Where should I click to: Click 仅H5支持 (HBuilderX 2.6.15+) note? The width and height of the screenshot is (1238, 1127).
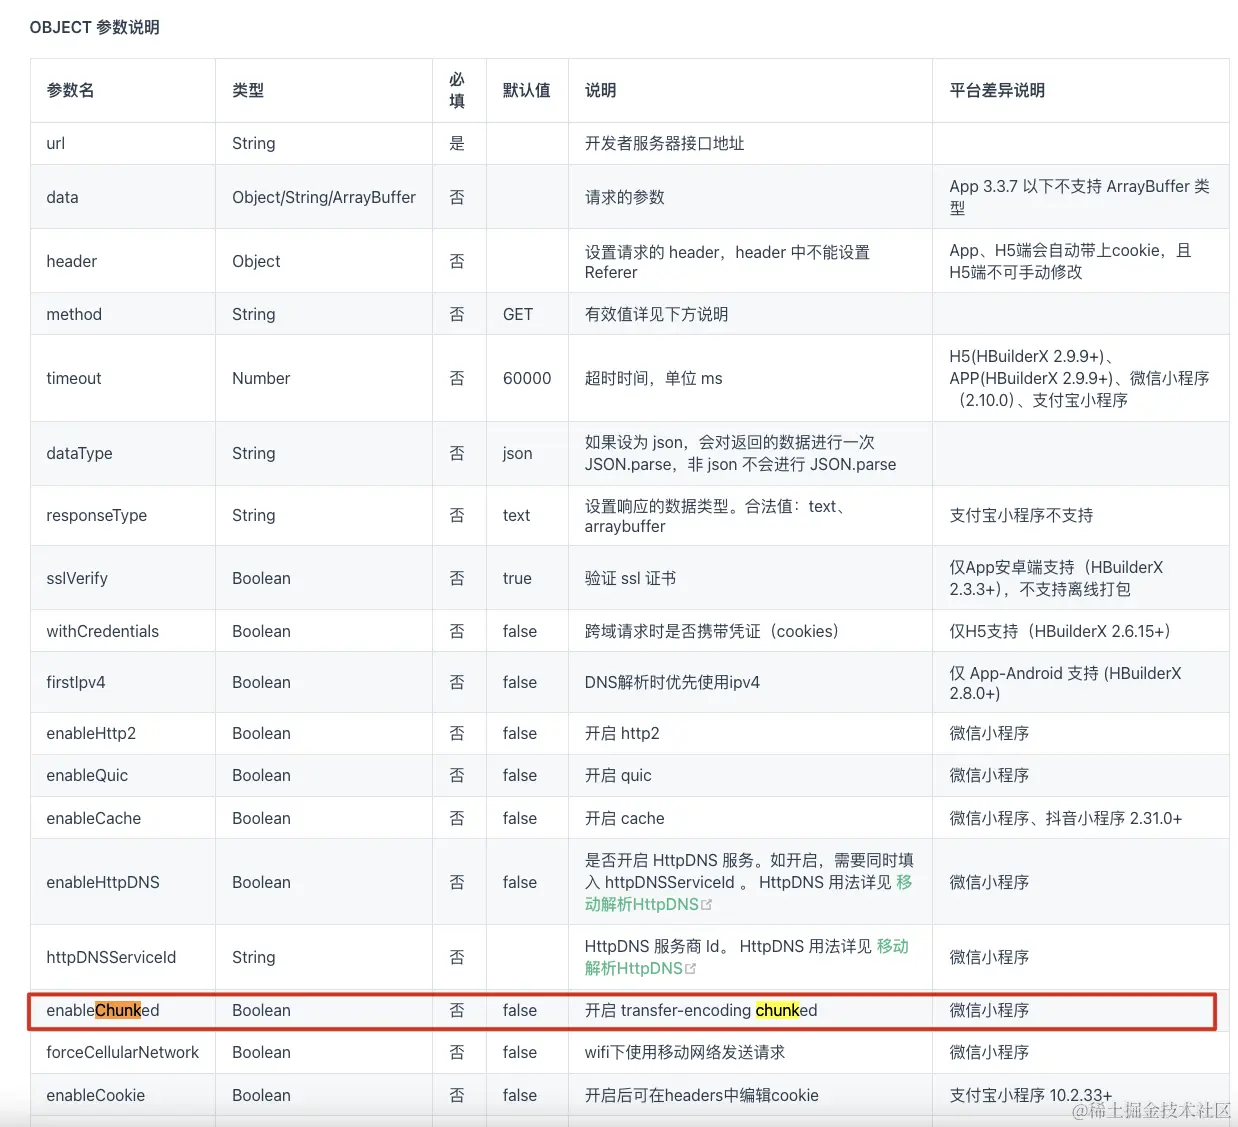(1059, 631)
